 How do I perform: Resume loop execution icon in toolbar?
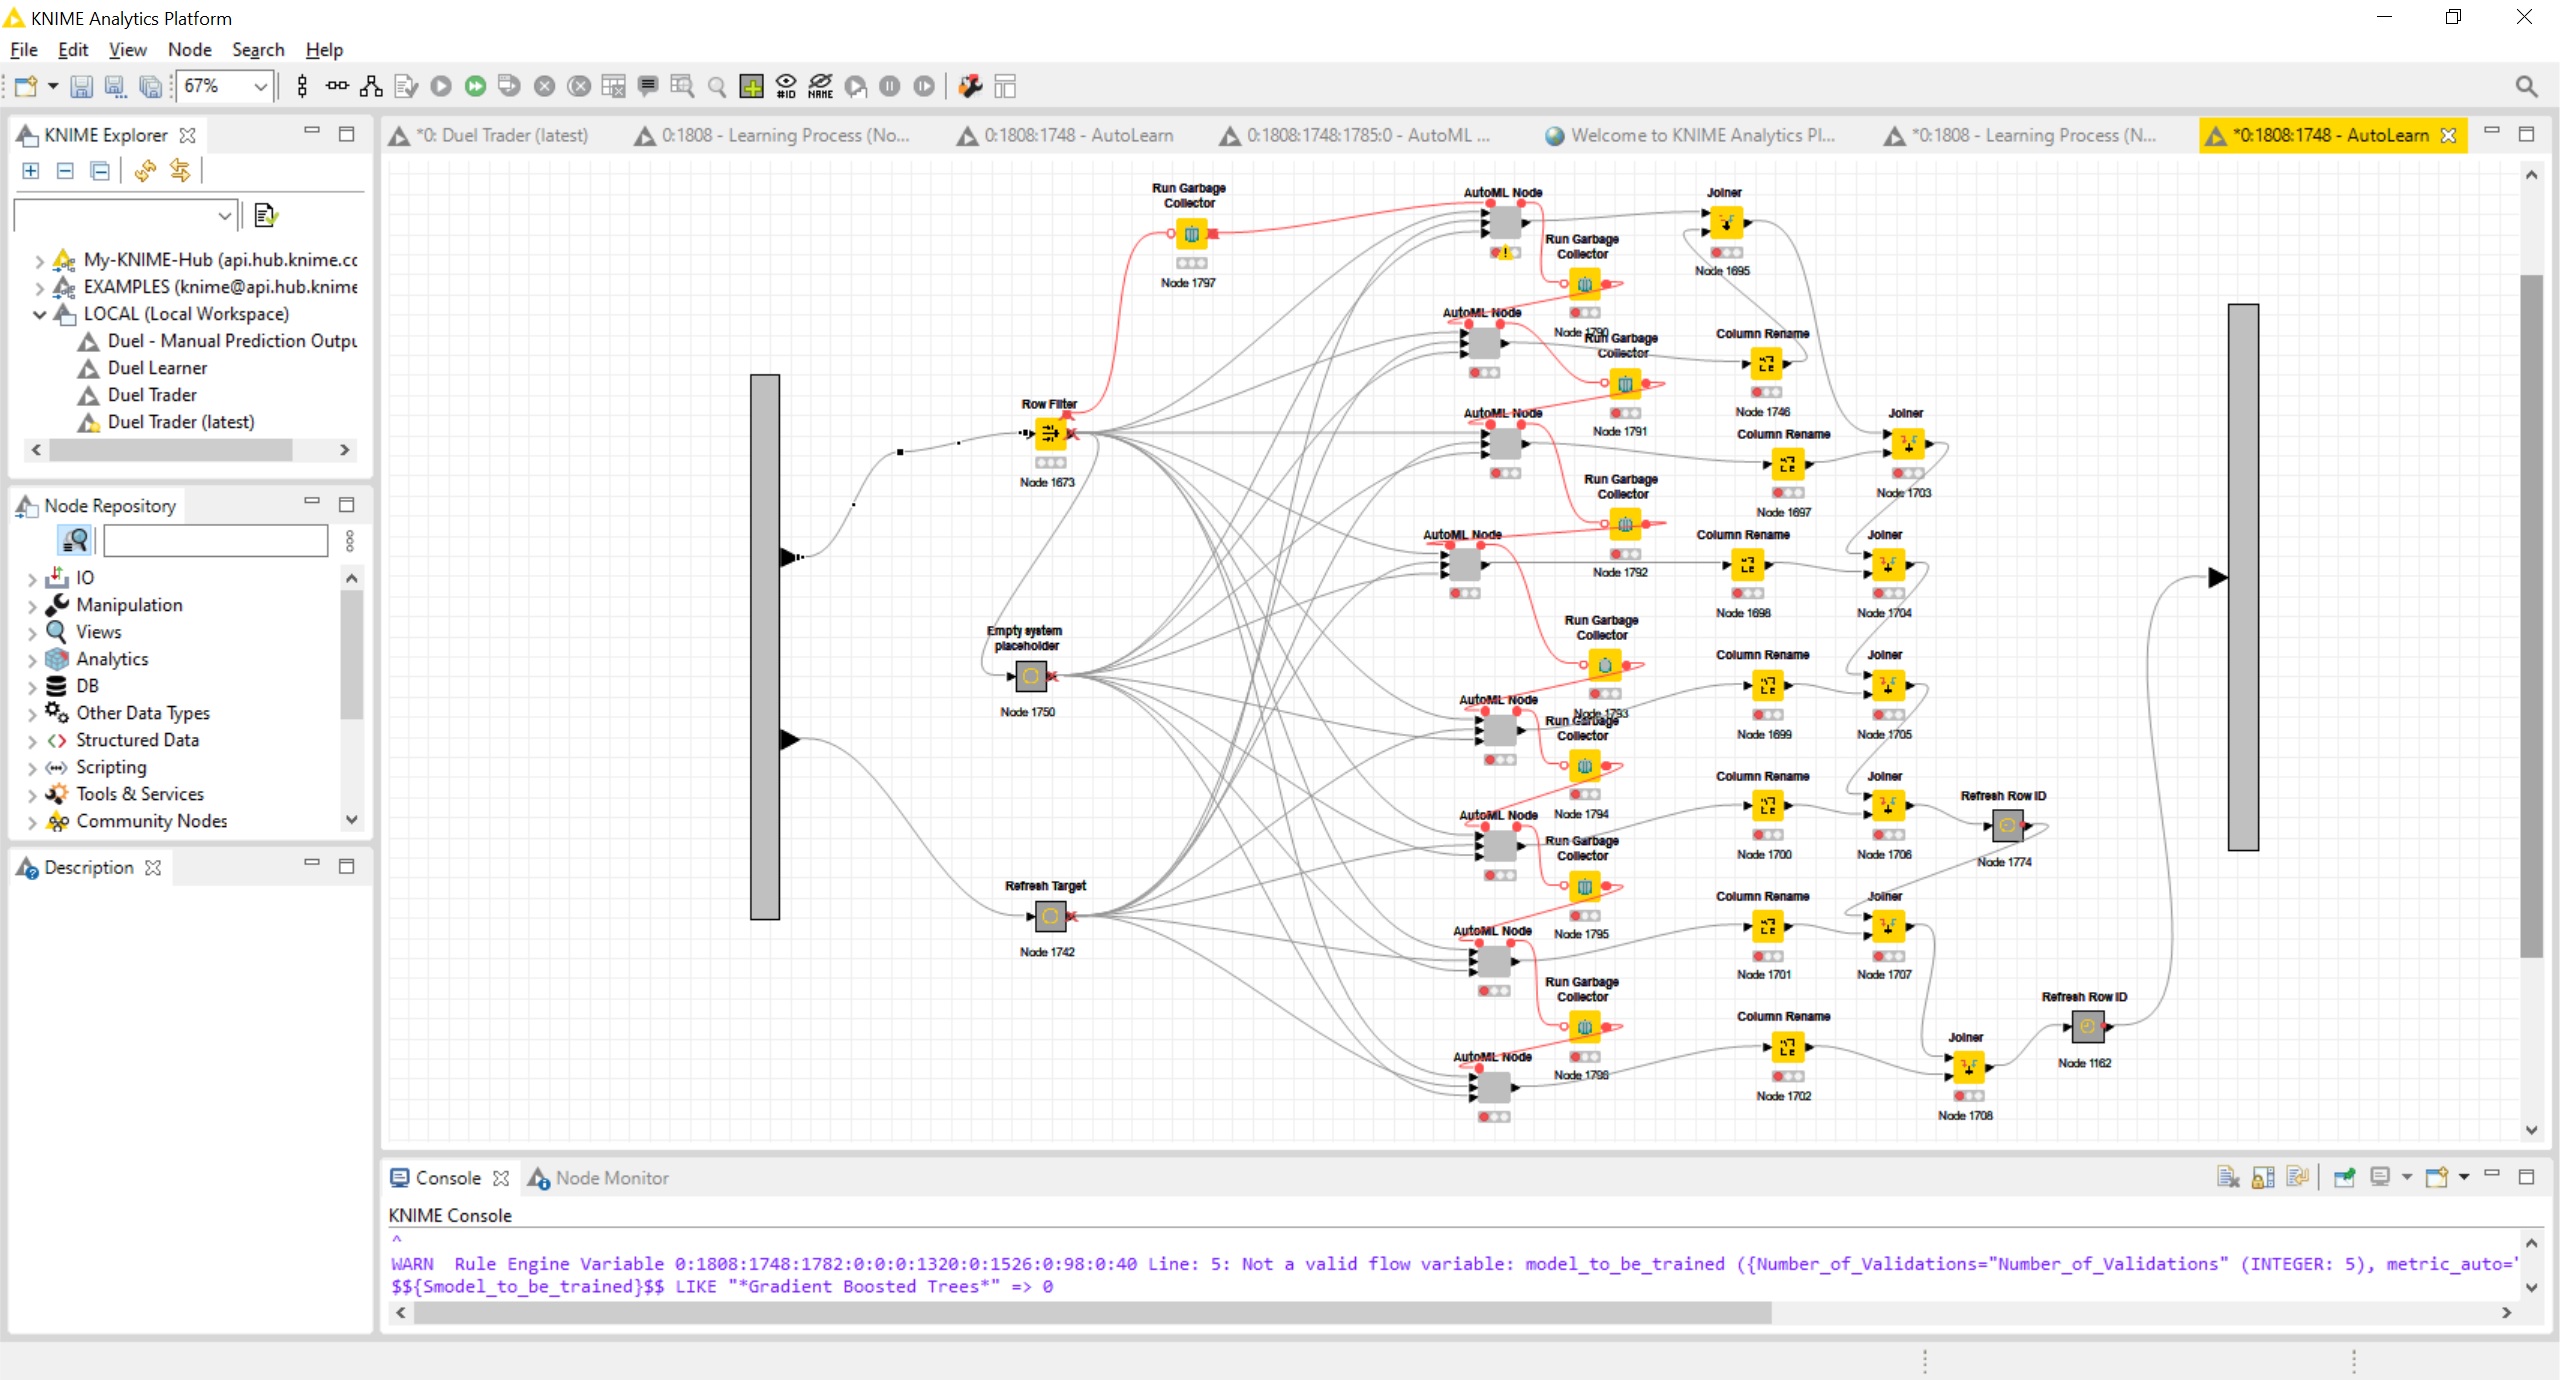924,87
